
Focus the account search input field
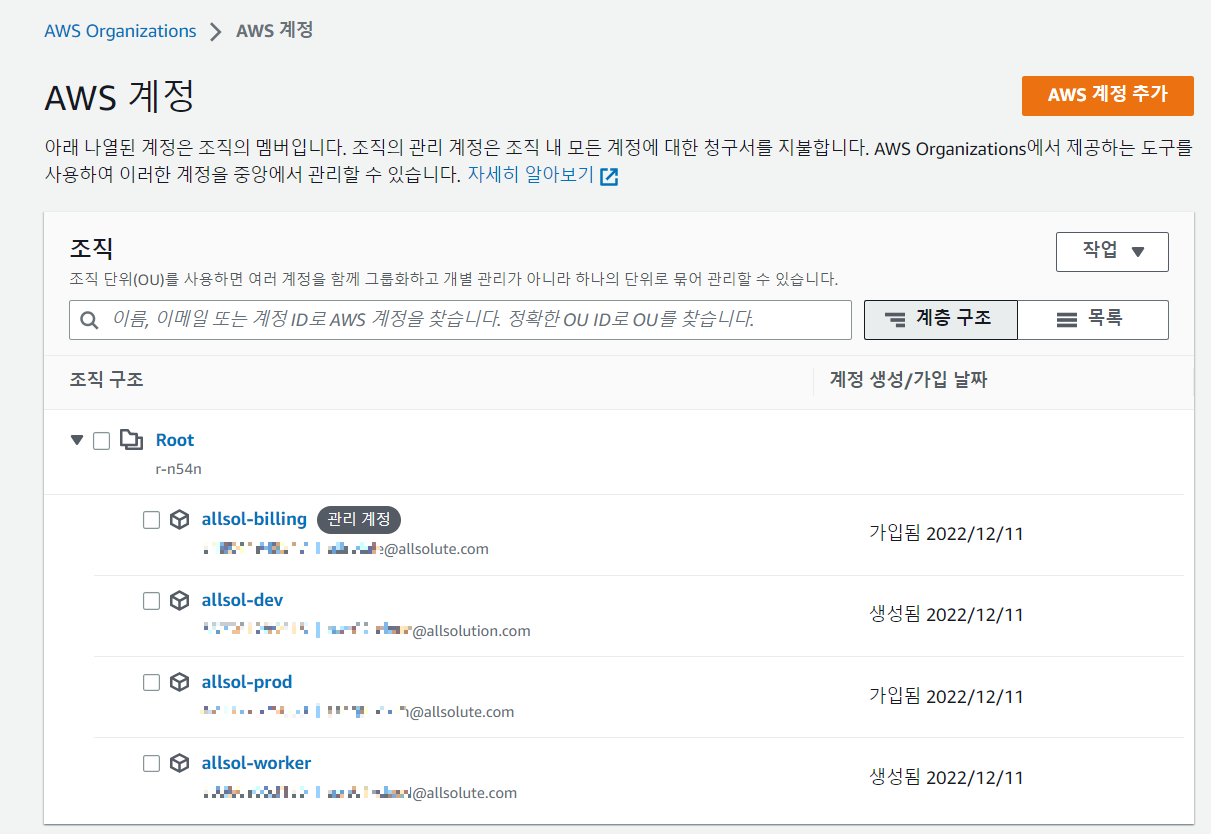(x=460, y=320)
